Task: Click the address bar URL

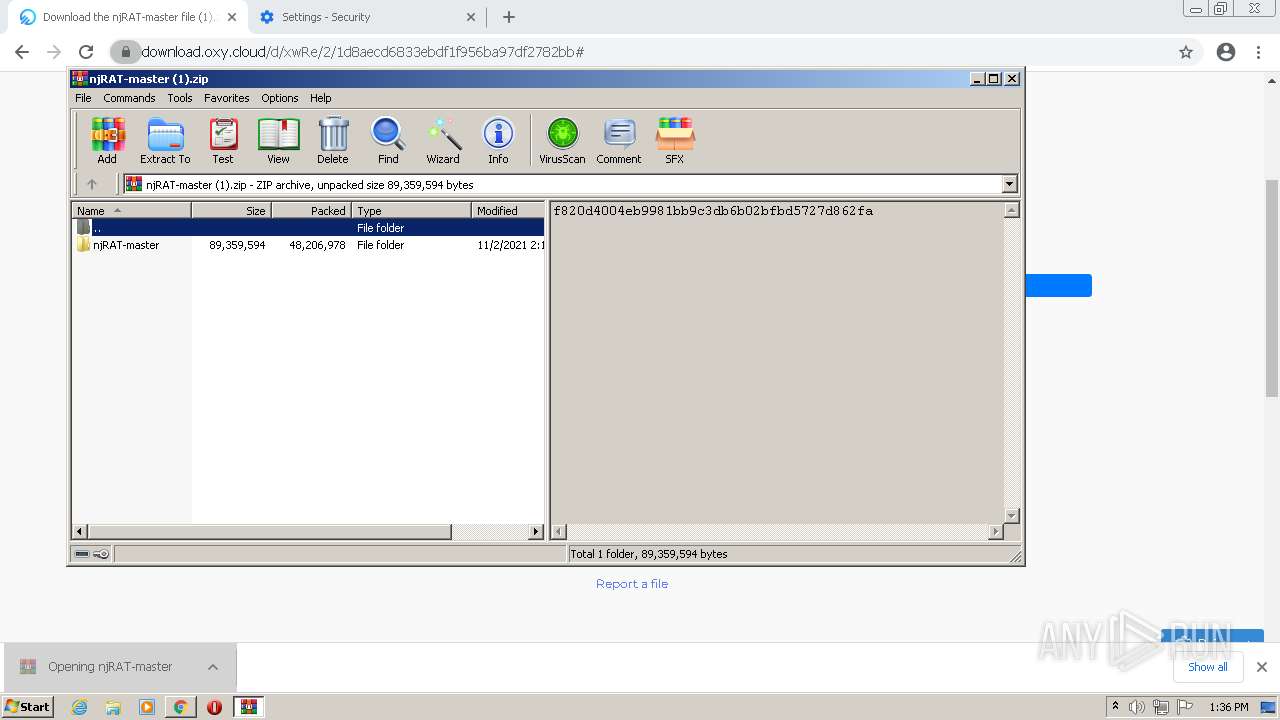Action: [x=362, y=52]
